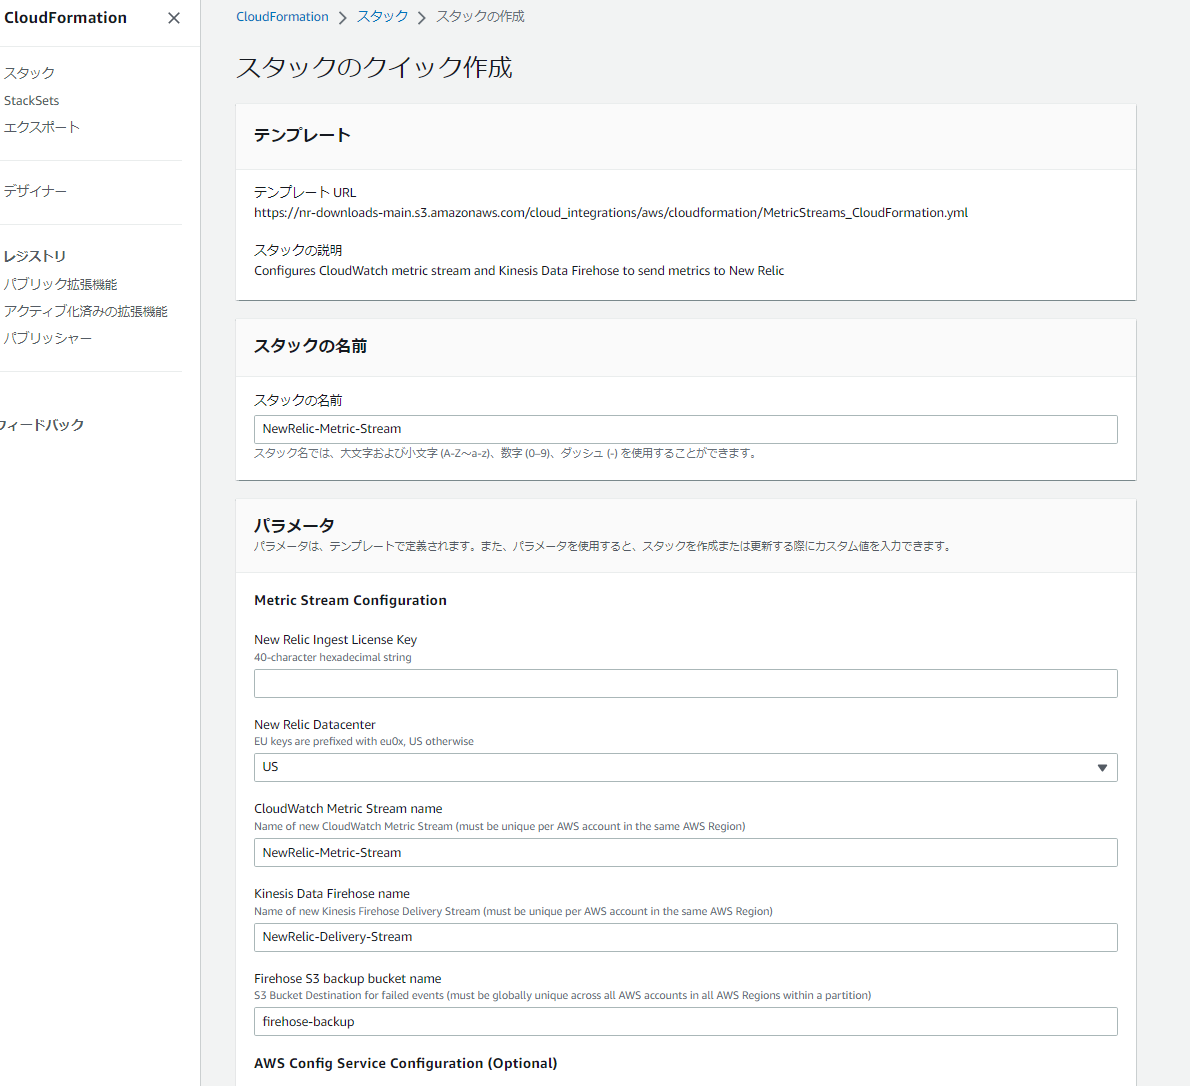This screenshot has height=1086, width=1190.
Task: Open エクスポート in sidebar
Action: click(42, 127)
